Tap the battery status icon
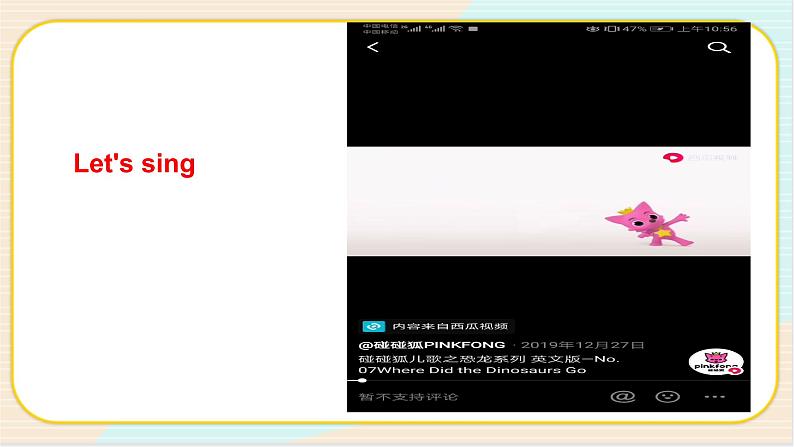Screen dimensions: 794x447 pyautogui.click(x=661, y=29)
